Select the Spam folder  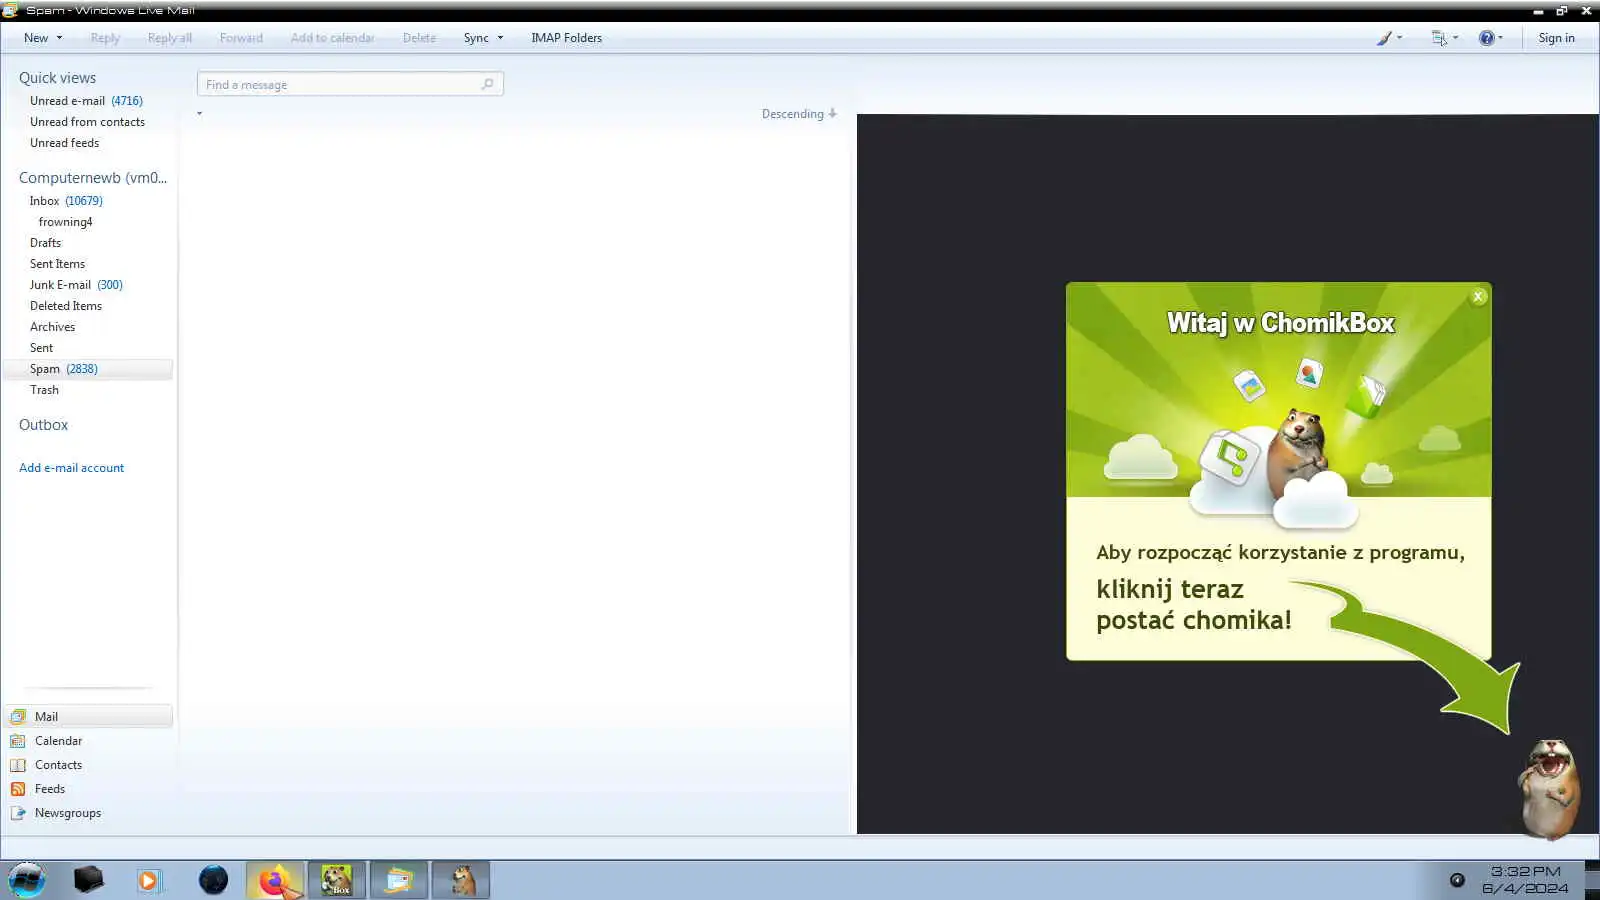pyautogui.click(x=87, y=369)
